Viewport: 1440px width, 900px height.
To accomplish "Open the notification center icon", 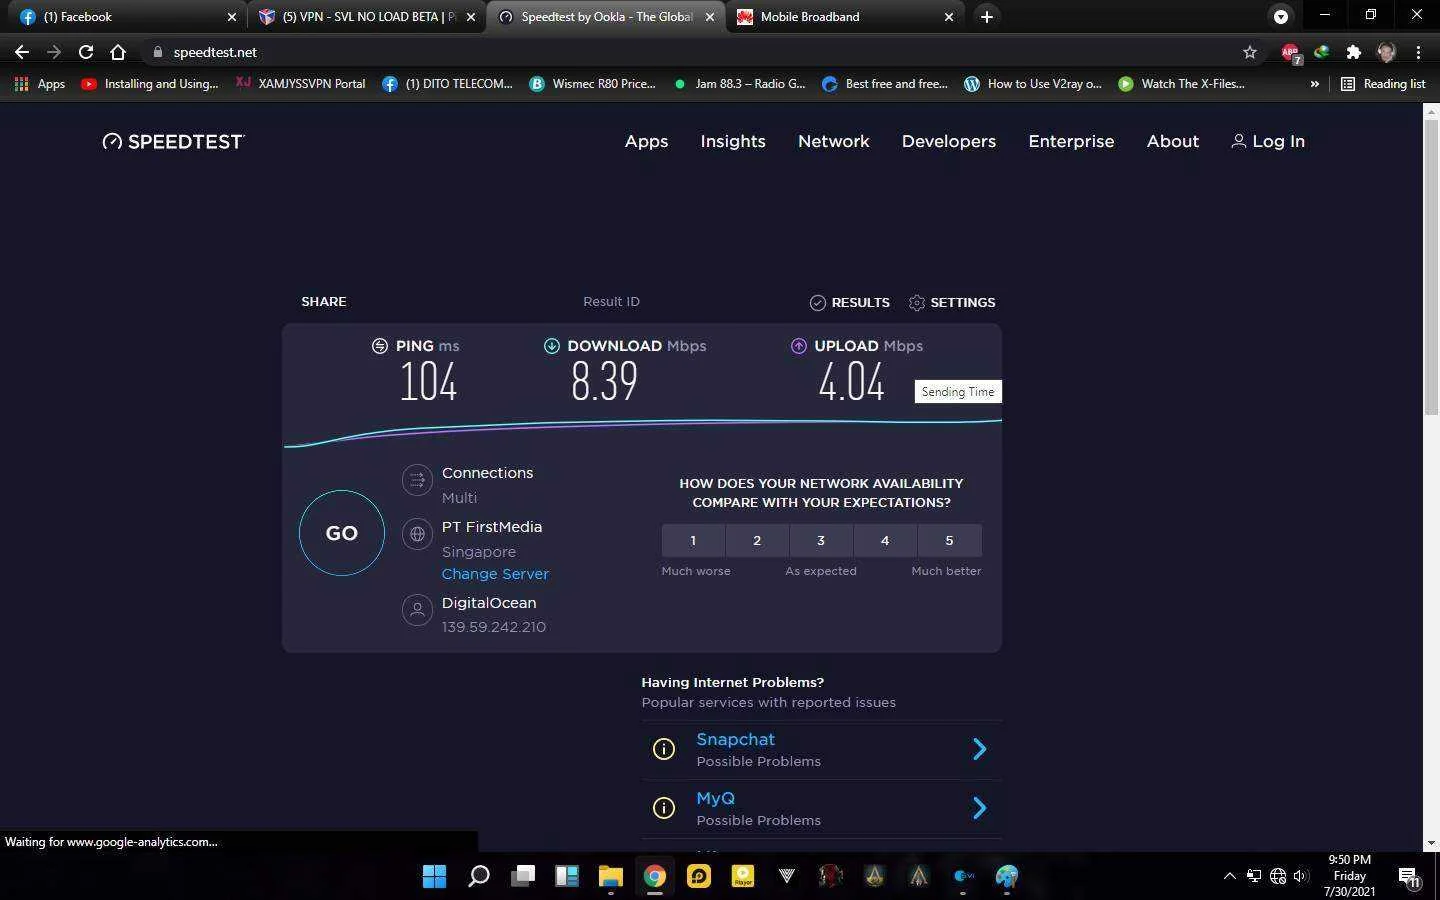I will (x=1409, y=877).
